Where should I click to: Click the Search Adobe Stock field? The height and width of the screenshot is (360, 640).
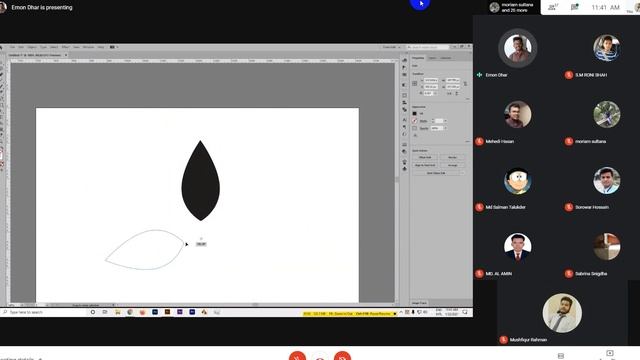tap(427, 47)
